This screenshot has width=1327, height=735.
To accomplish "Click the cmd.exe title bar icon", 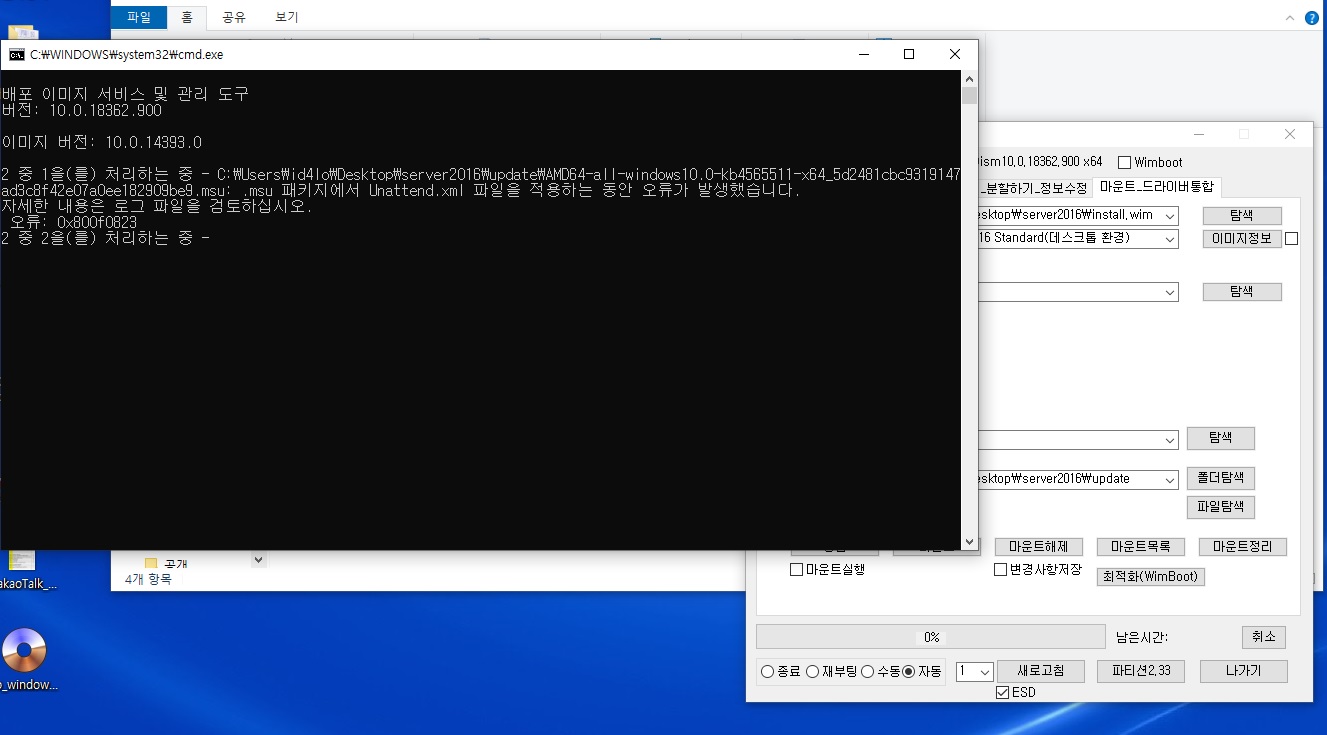I will pyautogui.click(x=16, y=55).
